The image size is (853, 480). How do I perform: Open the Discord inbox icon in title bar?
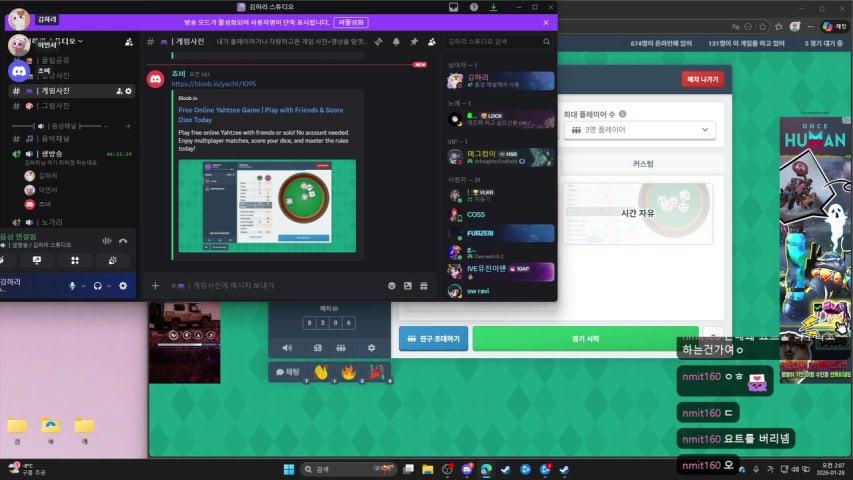(x=453, y=7)
